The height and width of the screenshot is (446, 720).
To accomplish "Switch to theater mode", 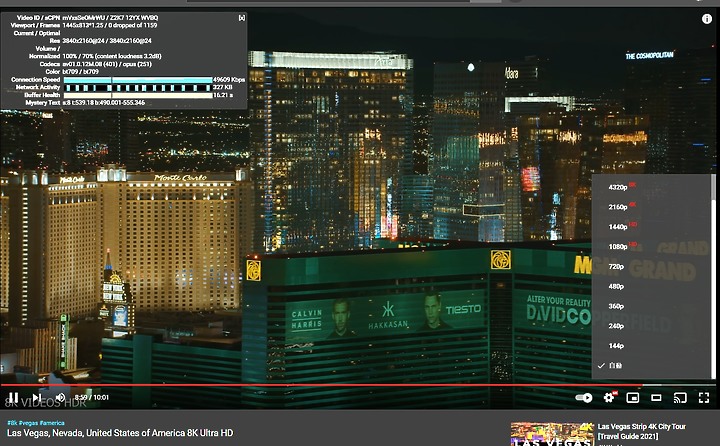I will pos(656,398).
